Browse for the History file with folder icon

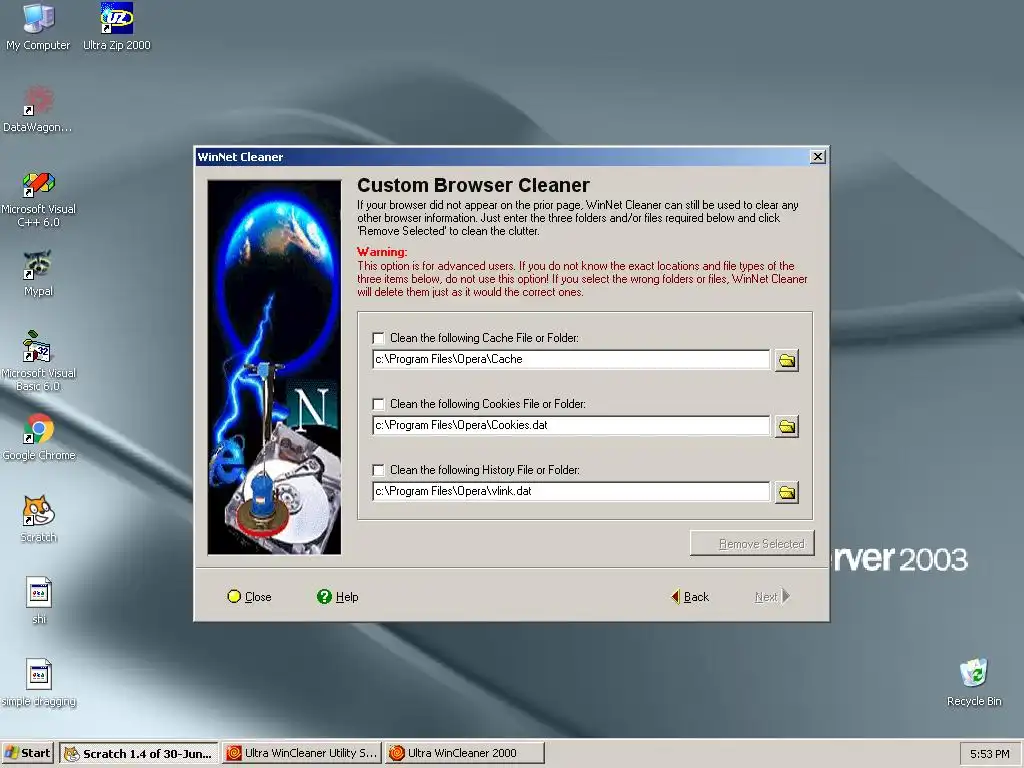click(787, 492)
